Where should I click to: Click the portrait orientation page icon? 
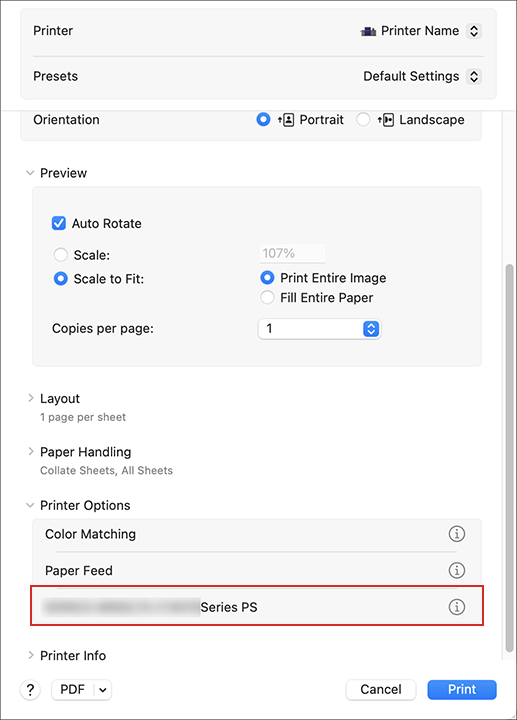(x=286, y=120)
